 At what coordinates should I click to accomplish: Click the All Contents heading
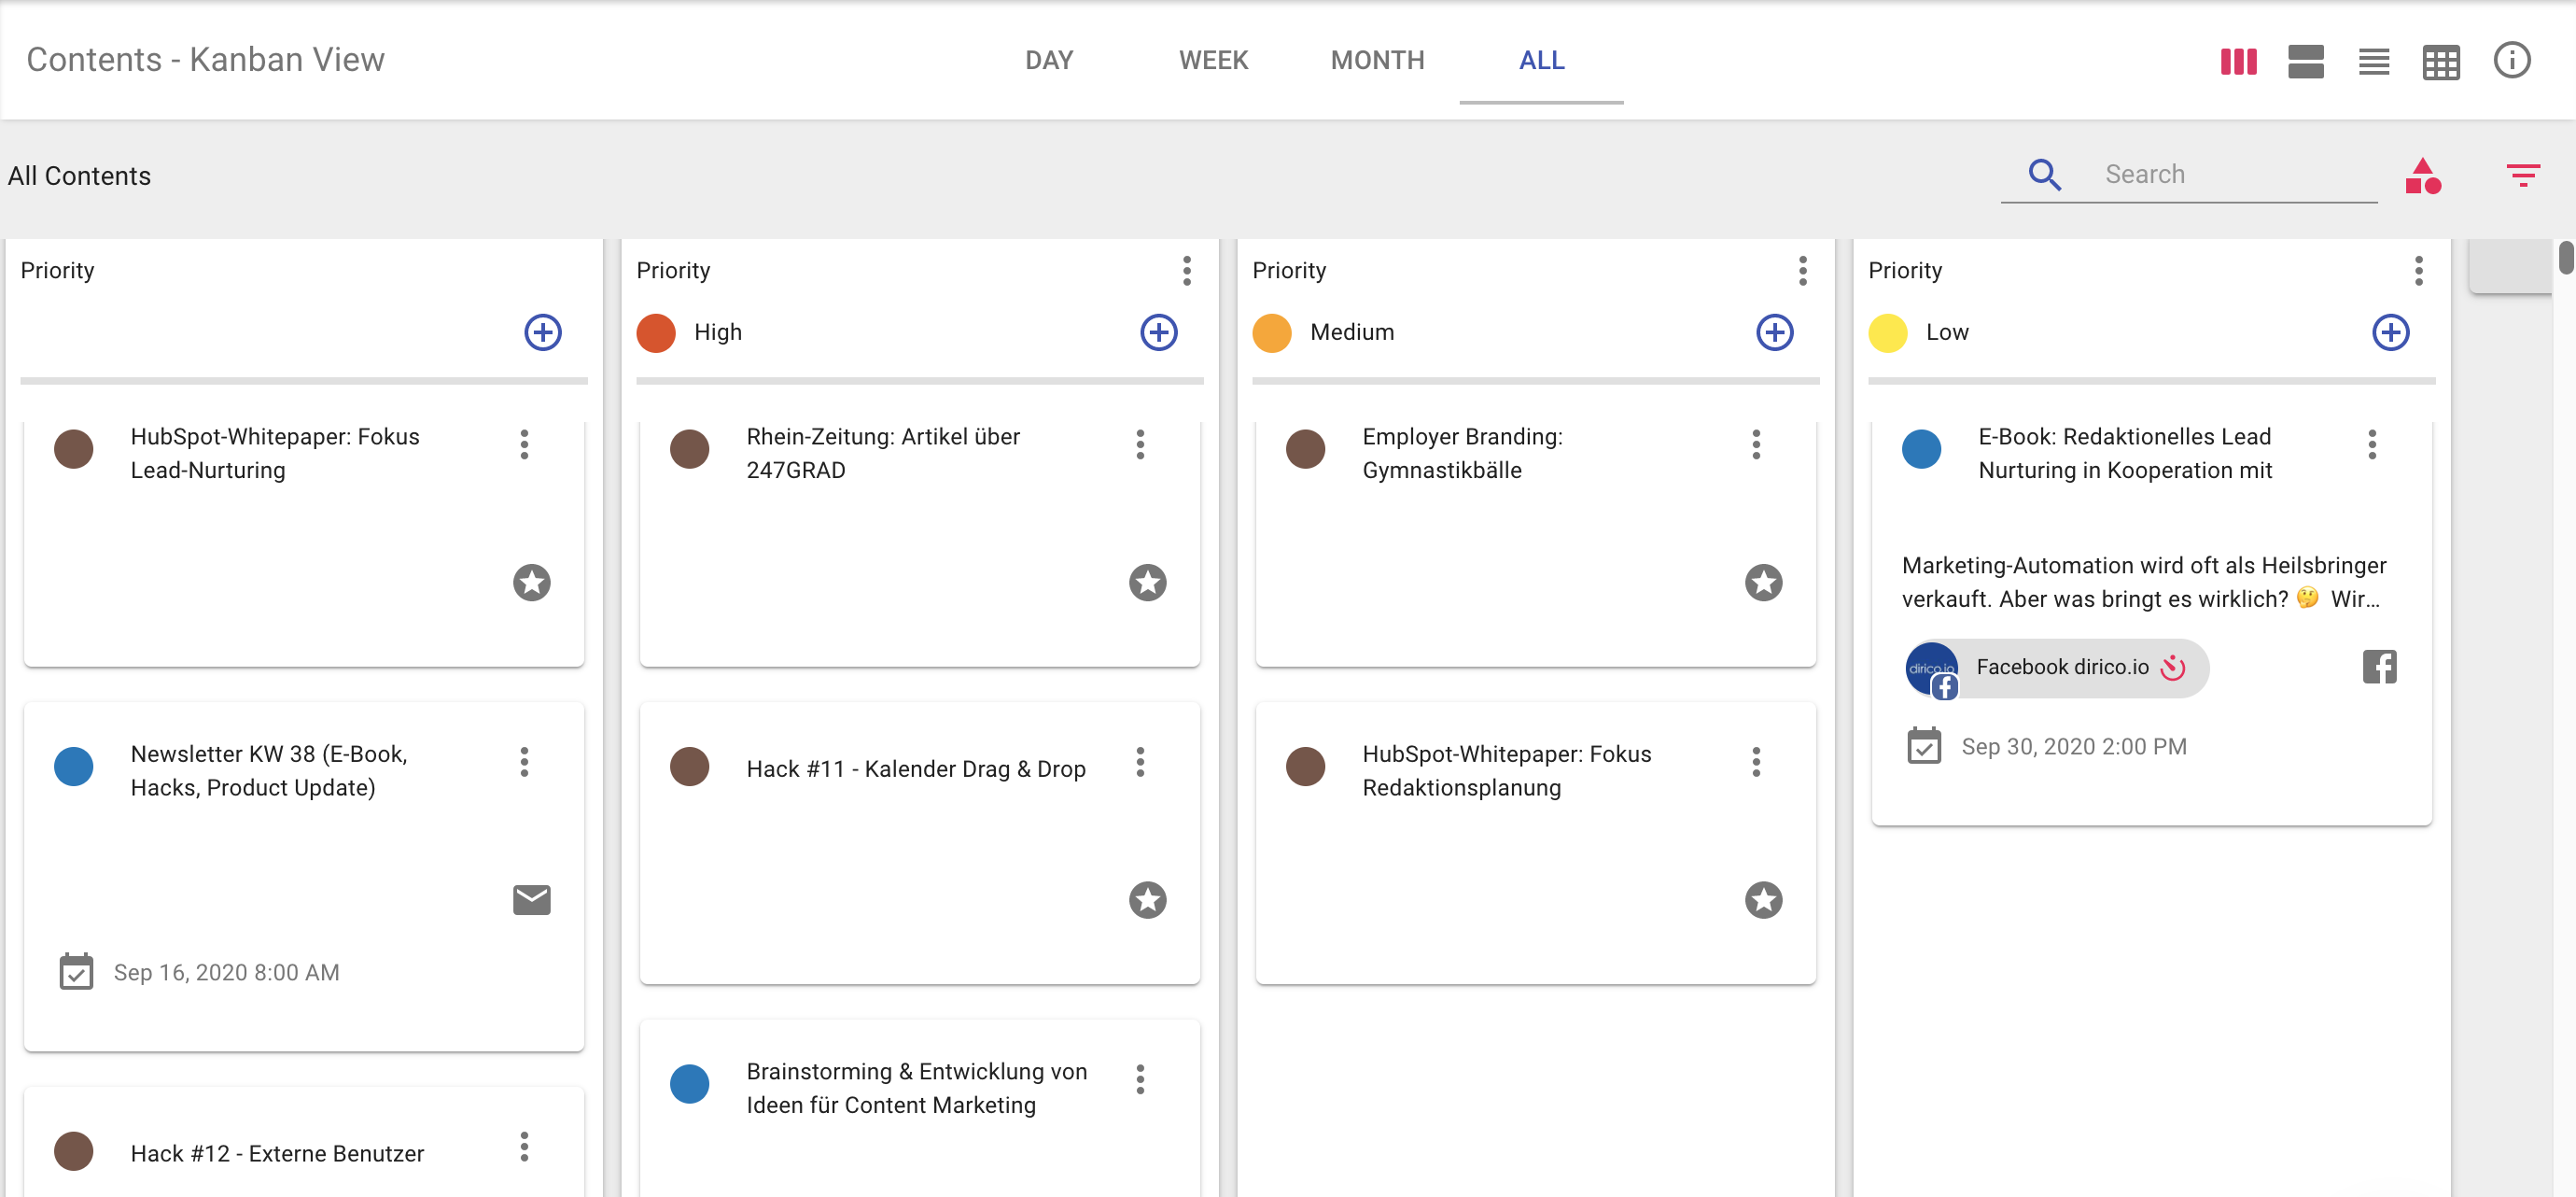tap(79, 176)
